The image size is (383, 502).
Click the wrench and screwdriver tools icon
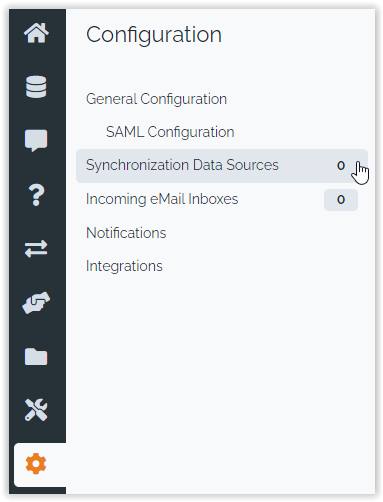click(36, 410)
